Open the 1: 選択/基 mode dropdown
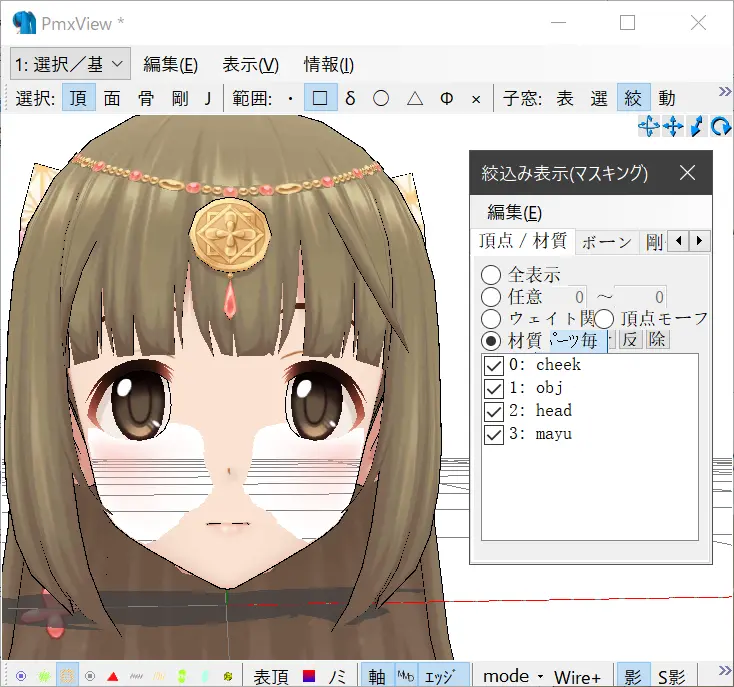The height and width of the screenshot is (687, 734). click(70, 64)
